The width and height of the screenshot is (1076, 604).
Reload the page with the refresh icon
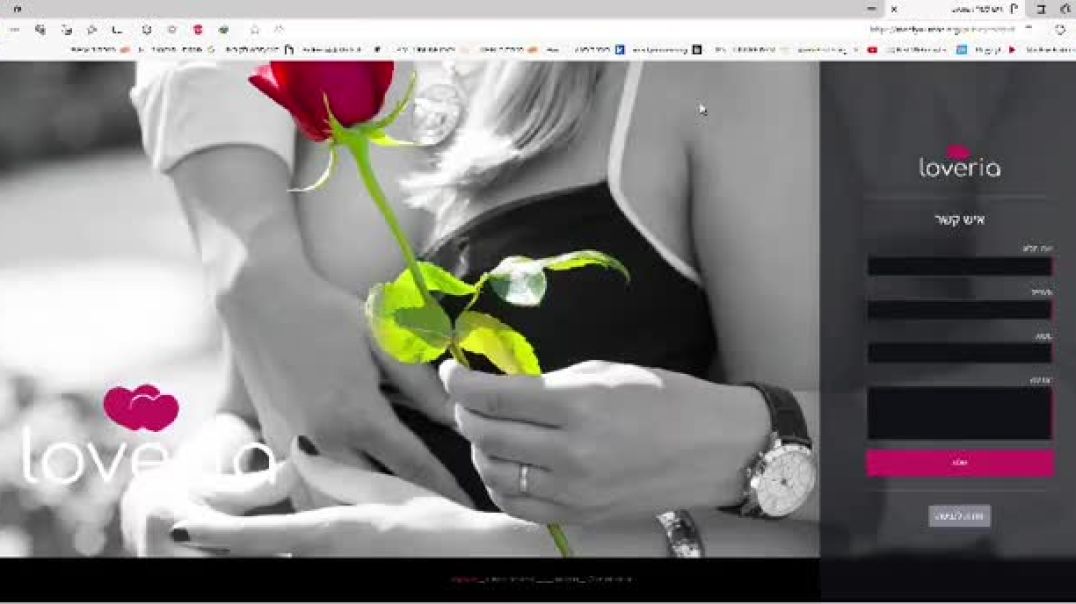click(1060, 30)
